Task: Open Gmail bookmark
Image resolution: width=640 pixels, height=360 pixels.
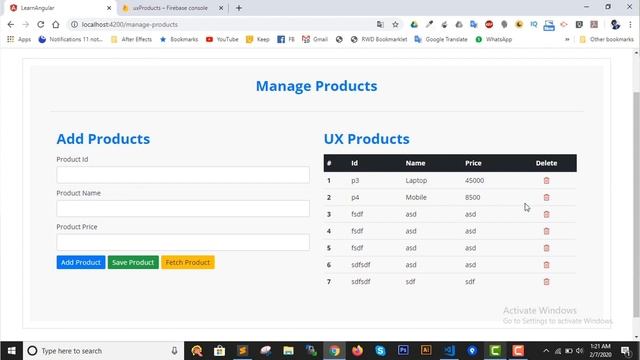Action: (315, 40)
